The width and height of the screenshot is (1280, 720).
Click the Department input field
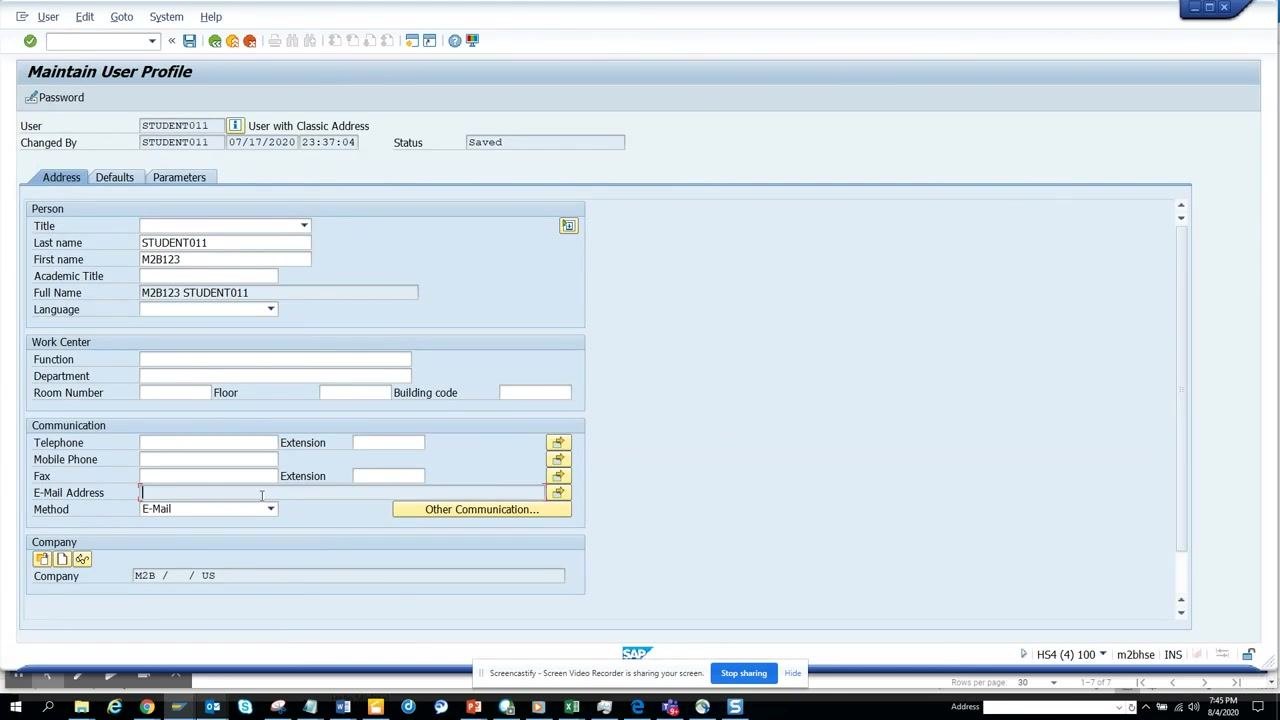275,376
